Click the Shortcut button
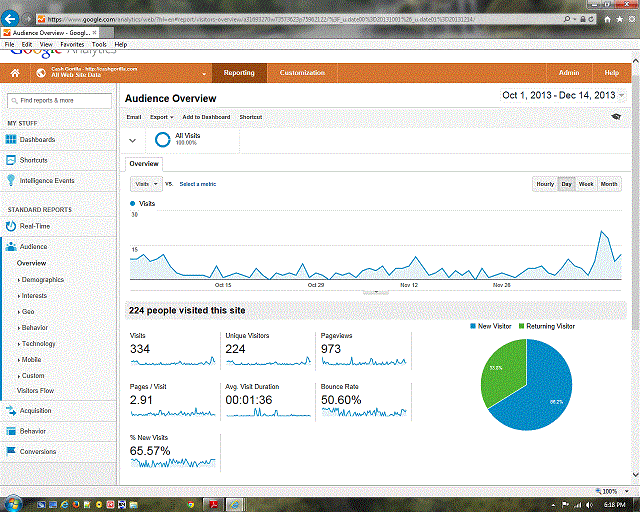Image resolution: width=640 pixels, height=512 pixels. click(251, 117)
